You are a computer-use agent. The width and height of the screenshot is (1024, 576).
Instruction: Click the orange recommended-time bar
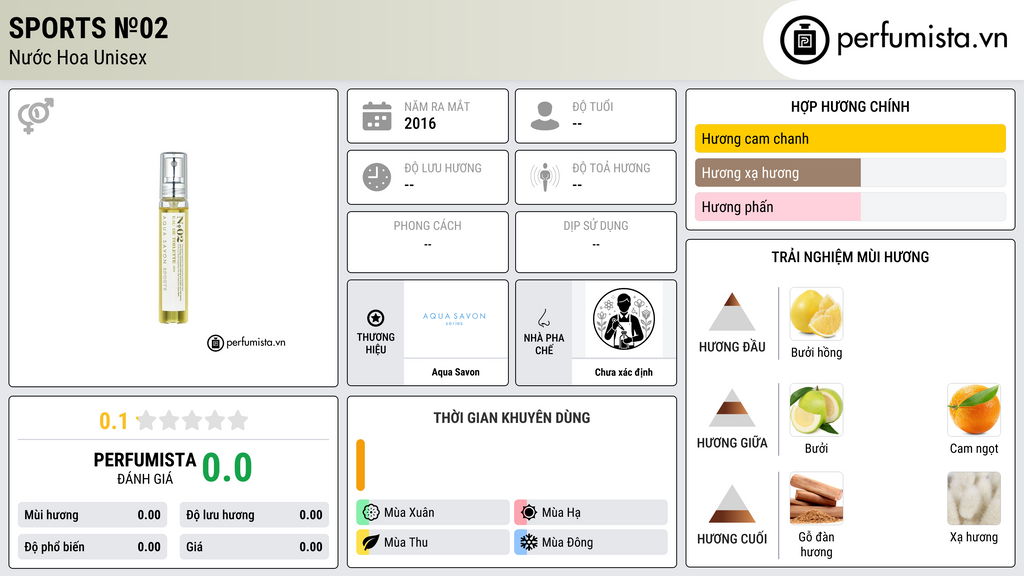pos(360,465)
